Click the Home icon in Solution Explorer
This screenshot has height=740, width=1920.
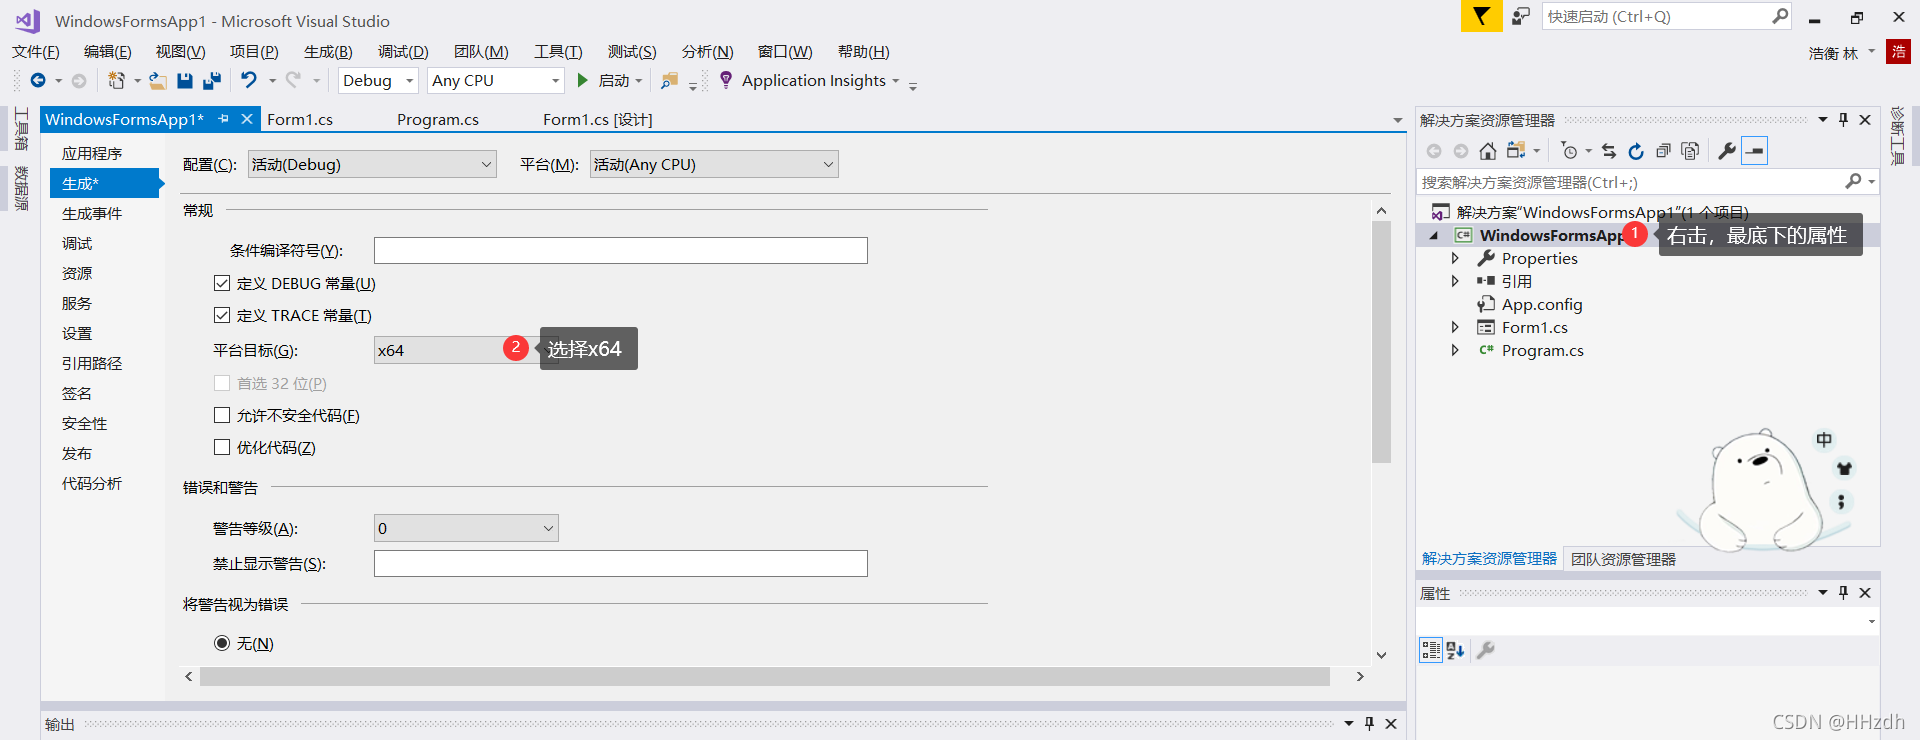1488,151
